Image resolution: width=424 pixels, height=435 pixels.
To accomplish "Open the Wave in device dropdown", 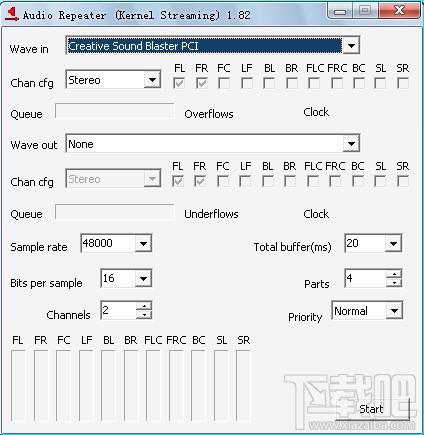I will (351, 45).
